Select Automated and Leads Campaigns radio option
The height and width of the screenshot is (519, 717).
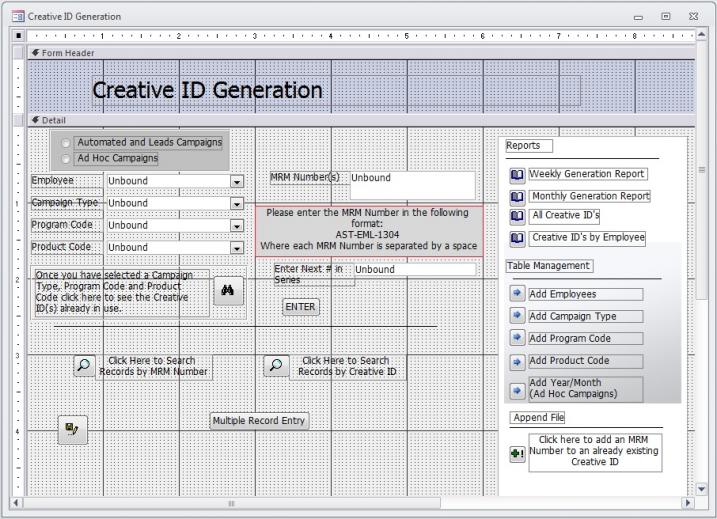pos(66,143)
